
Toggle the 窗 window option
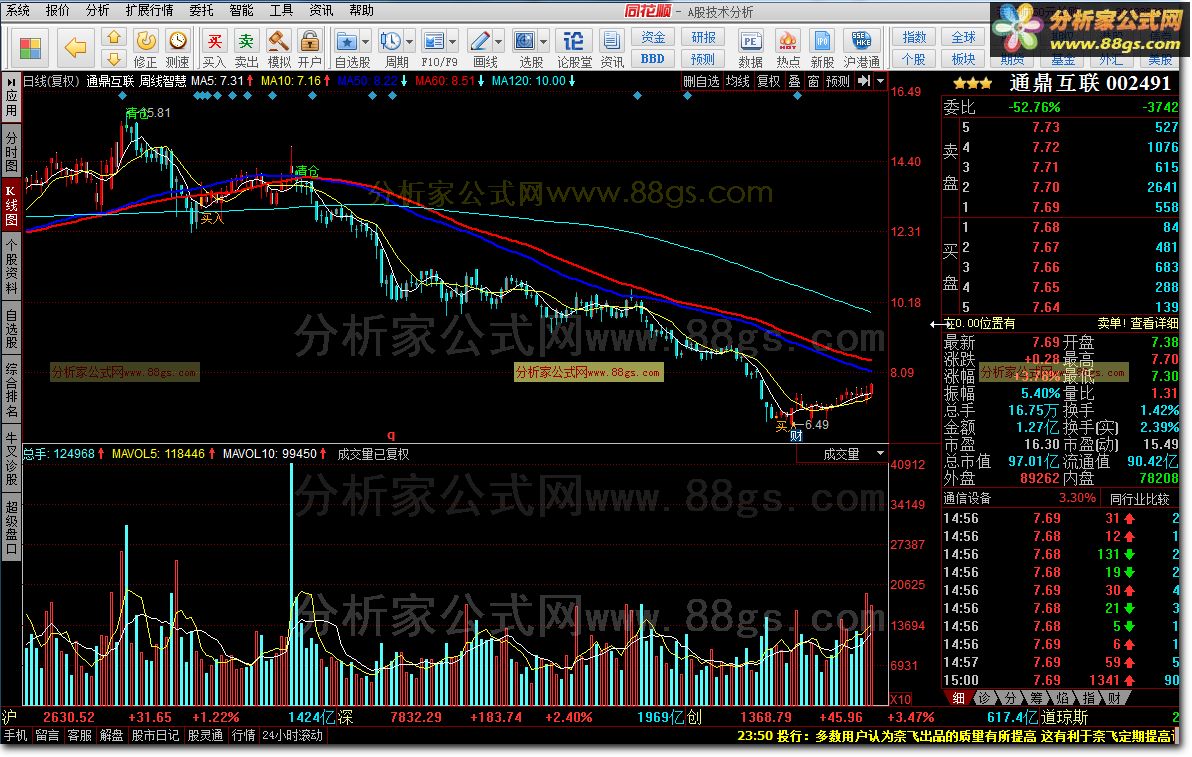pos(813,81)
